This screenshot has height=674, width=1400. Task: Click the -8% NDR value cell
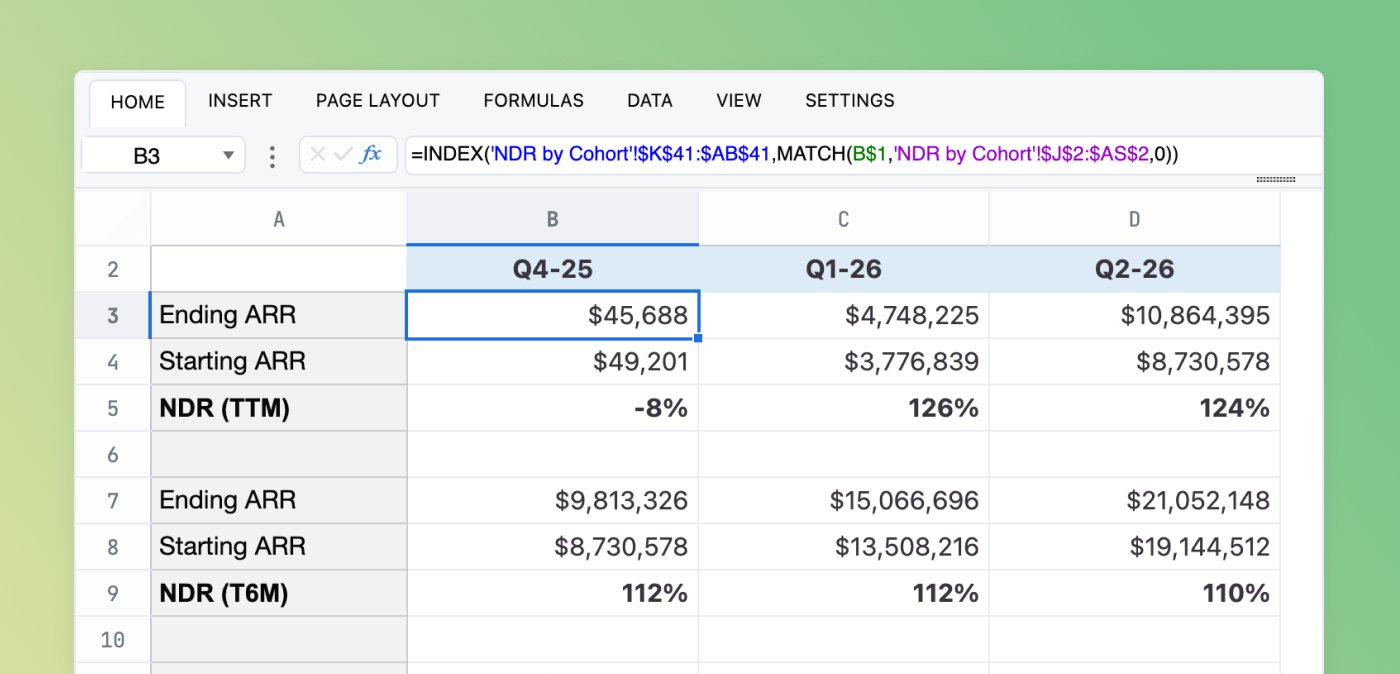(x=553, y=408)
